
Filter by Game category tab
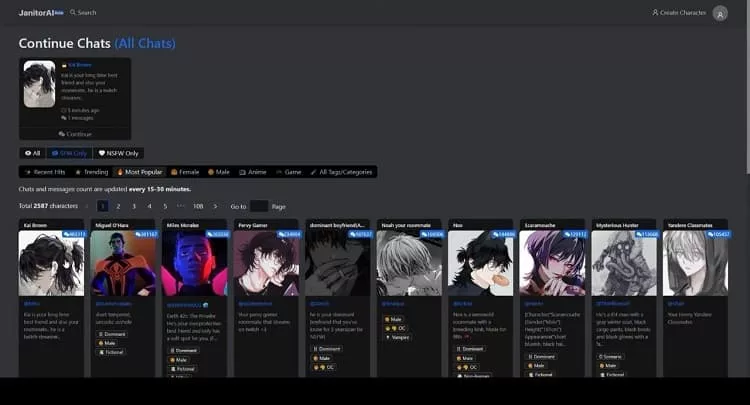[x=288, y=172]
